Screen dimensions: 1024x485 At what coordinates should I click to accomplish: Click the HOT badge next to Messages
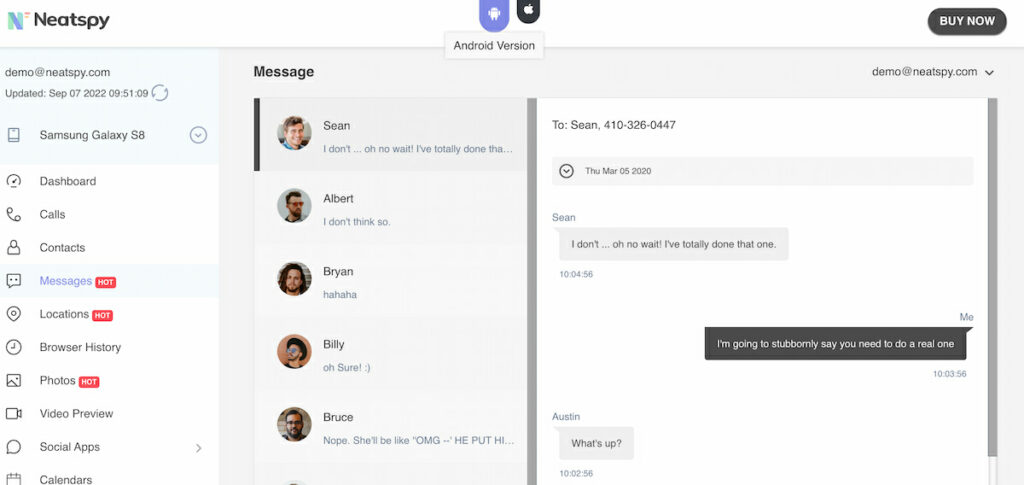click(x=106, y=283)
